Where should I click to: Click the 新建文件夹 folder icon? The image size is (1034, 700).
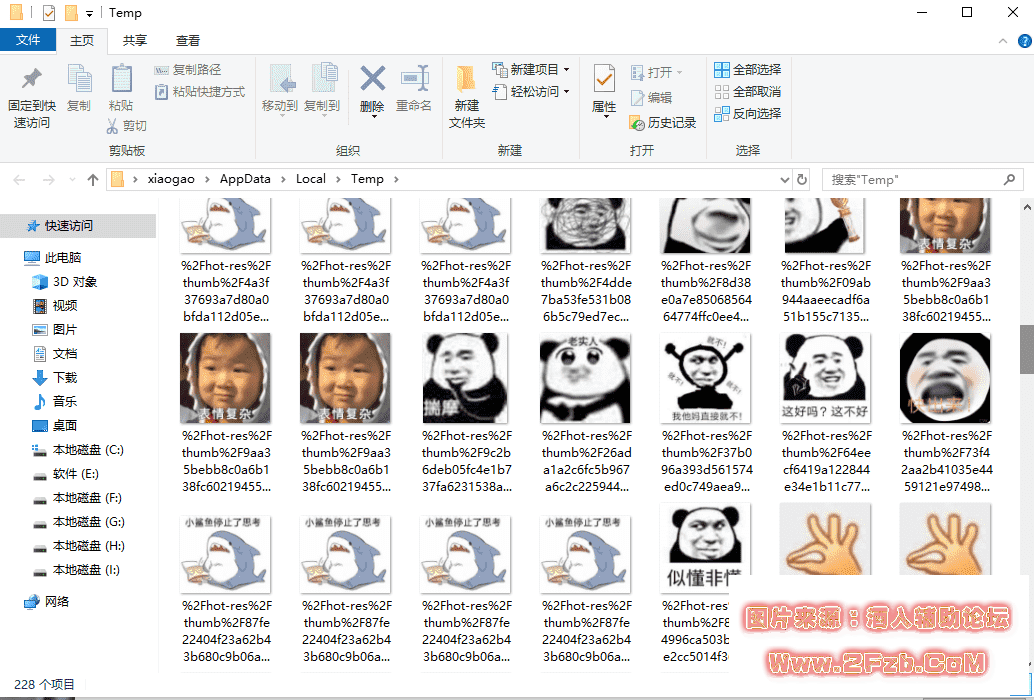click(x=466, y=79)
